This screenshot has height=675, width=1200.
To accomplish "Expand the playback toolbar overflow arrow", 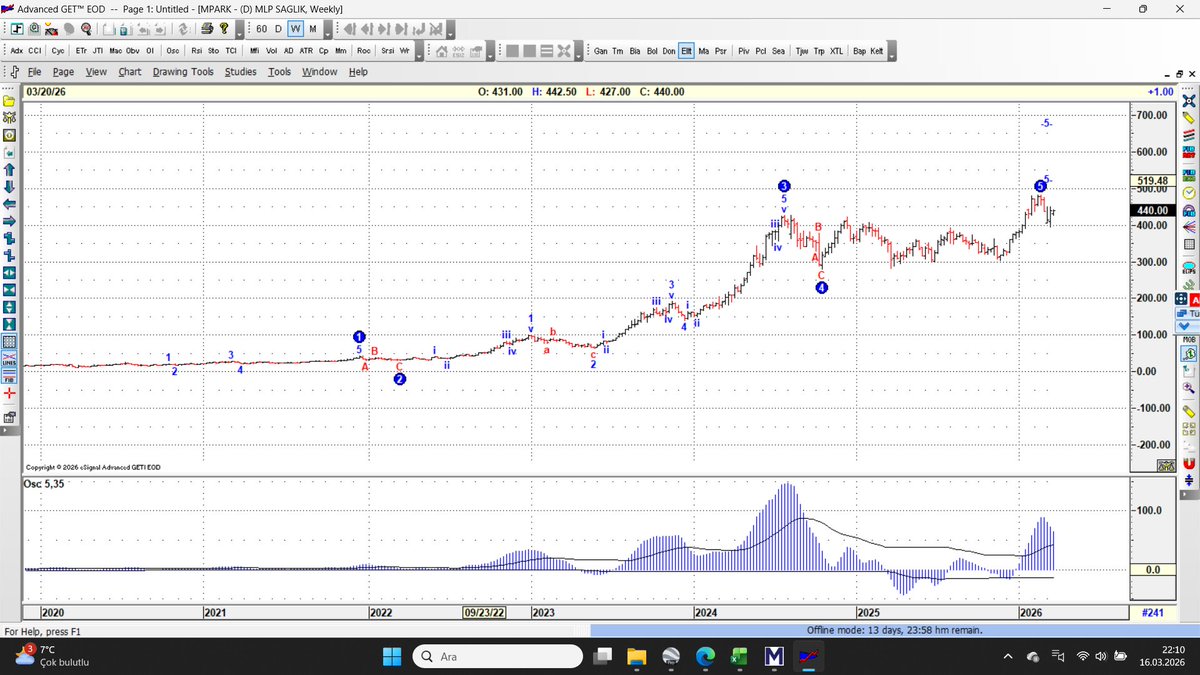I will 450,30.
